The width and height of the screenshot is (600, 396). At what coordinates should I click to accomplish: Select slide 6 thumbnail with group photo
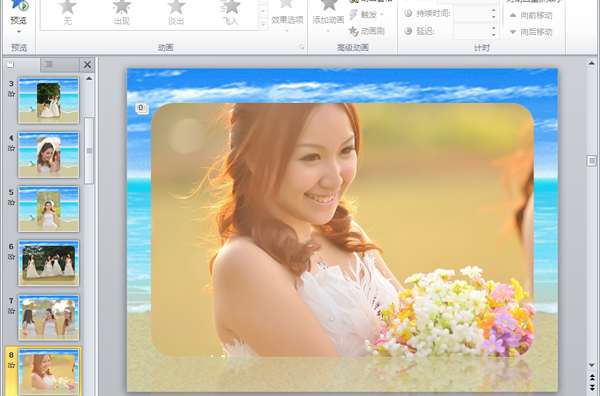point(49,263)
